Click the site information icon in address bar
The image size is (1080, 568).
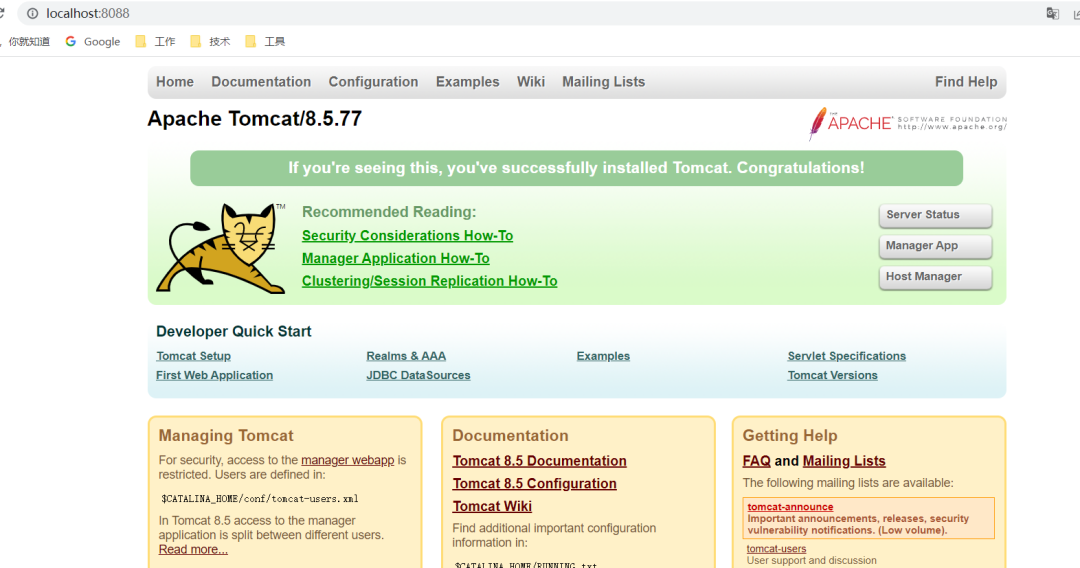(x=32, y=13)
